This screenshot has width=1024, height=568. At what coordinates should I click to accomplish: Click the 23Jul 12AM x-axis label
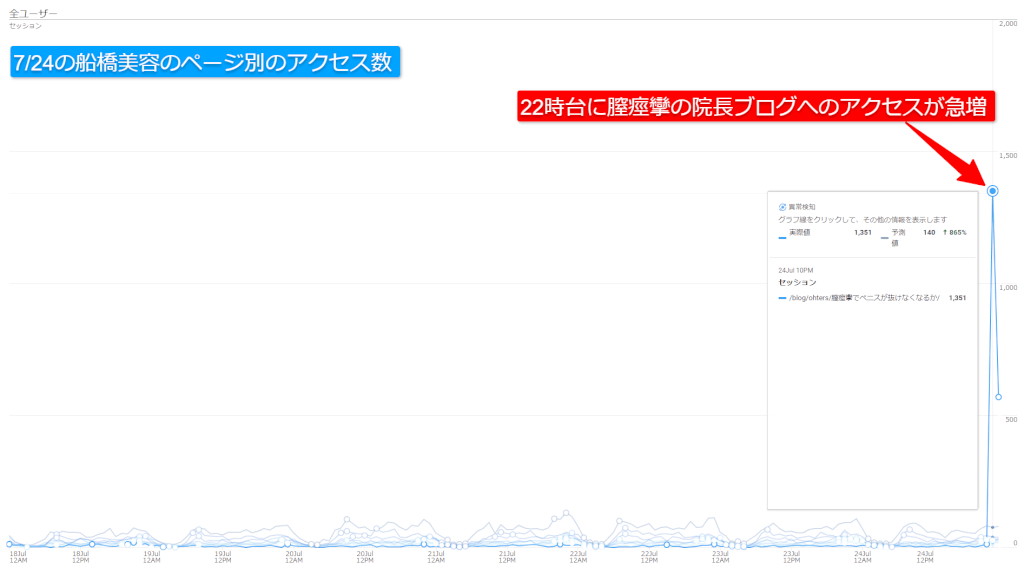pos(720,557)
